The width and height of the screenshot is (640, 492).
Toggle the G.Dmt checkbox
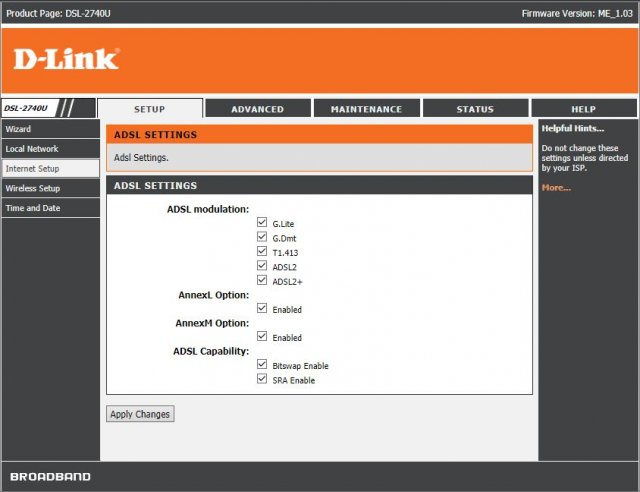point(262,238)
